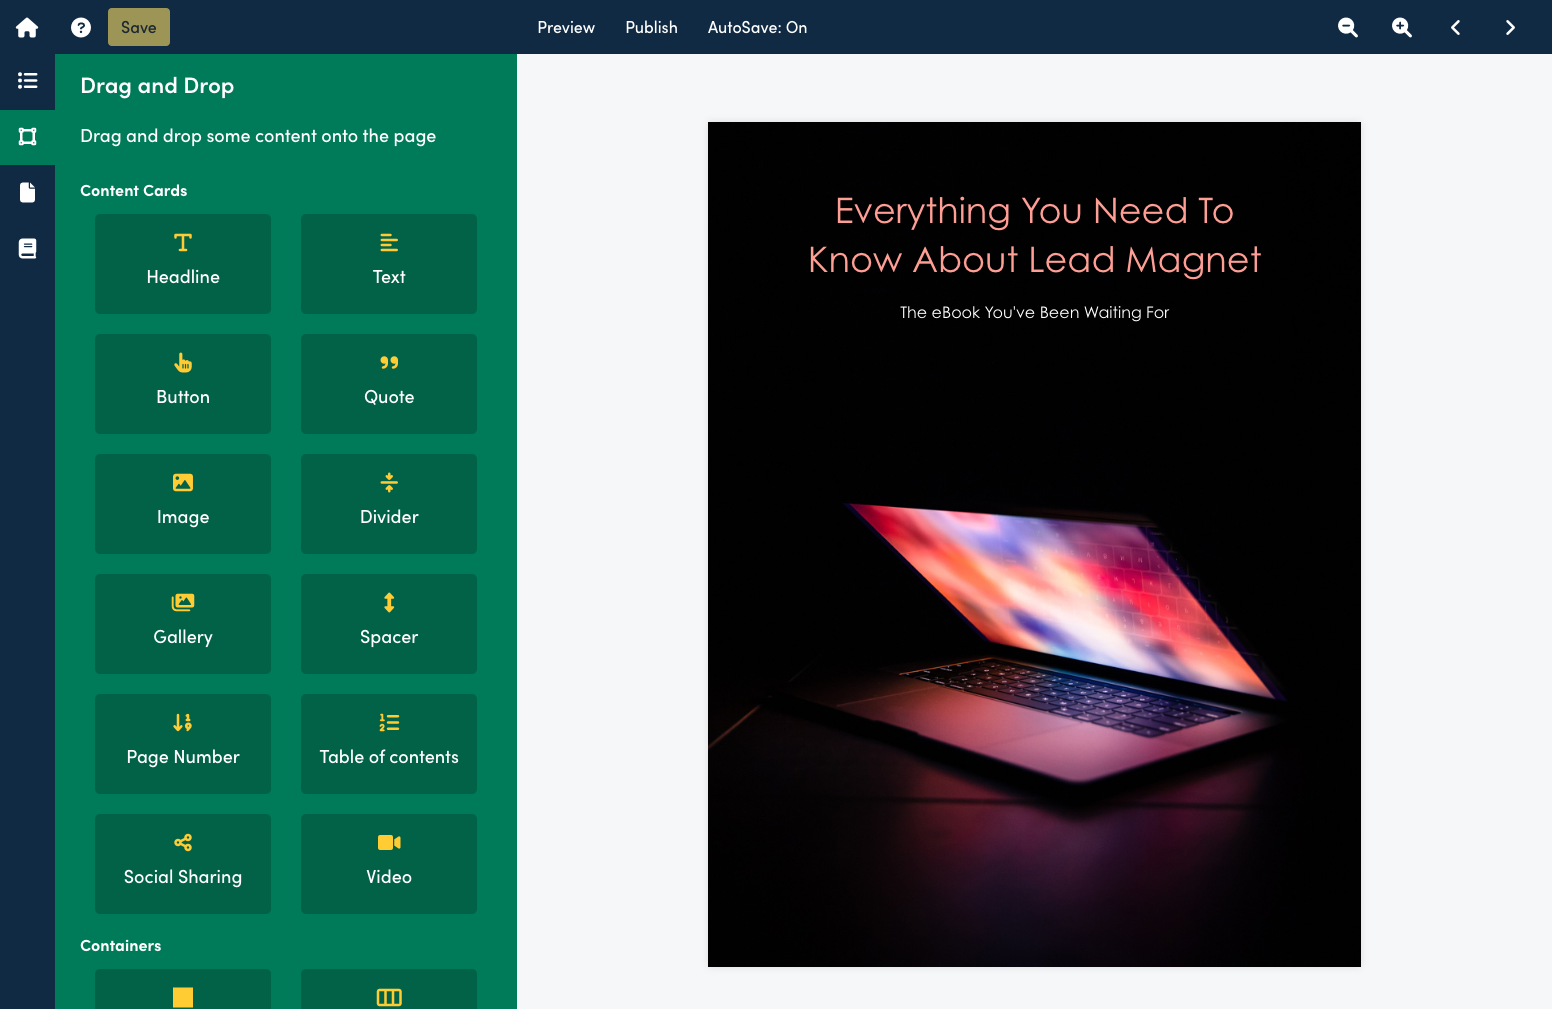Go to the previous page with left chevron
This screenshot has width=1552, height=1009.
tap(1455, 27)
